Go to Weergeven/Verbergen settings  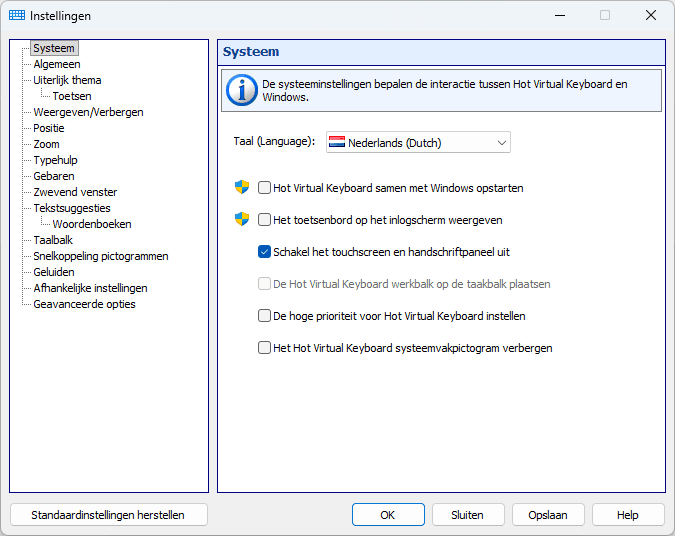[88, 112]
